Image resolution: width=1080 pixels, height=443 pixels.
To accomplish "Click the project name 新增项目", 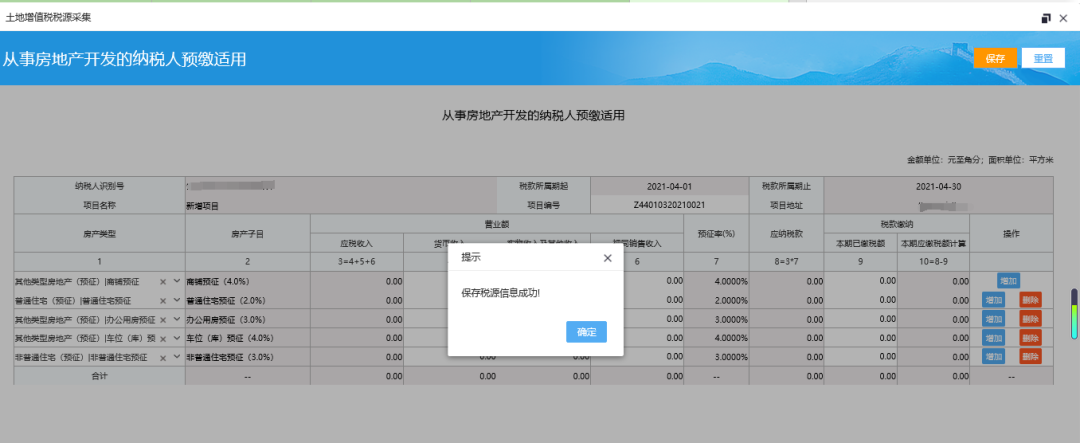I will pos(202,206).
